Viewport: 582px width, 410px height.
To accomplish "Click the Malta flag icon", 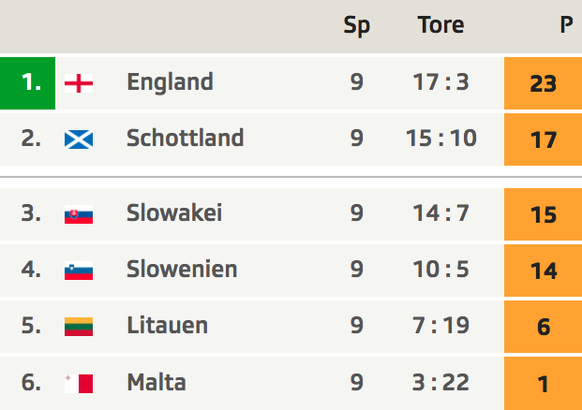I will [x=79, y=383].
